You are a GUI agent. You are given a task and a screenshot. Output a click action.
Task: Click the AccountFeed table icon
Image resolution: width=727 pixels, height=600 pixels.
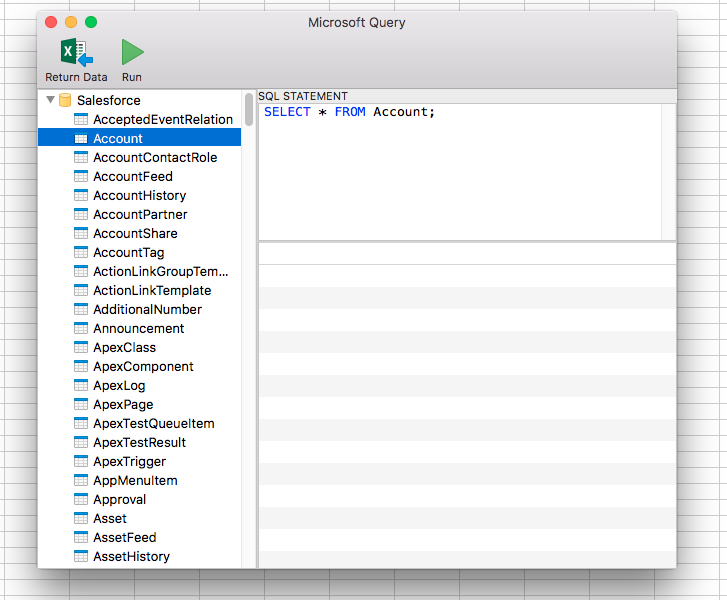pos(81,176)
